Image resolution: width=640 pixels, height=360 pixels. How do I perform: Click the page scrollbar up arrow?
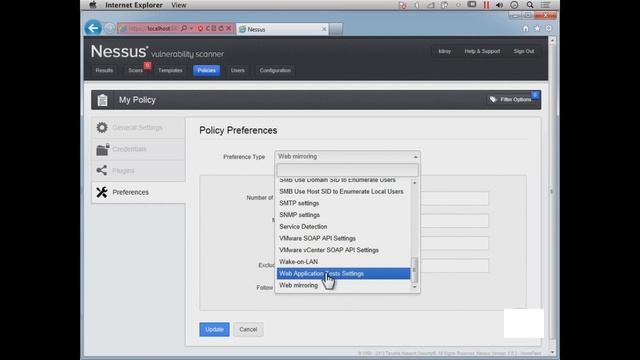(552, 40)
